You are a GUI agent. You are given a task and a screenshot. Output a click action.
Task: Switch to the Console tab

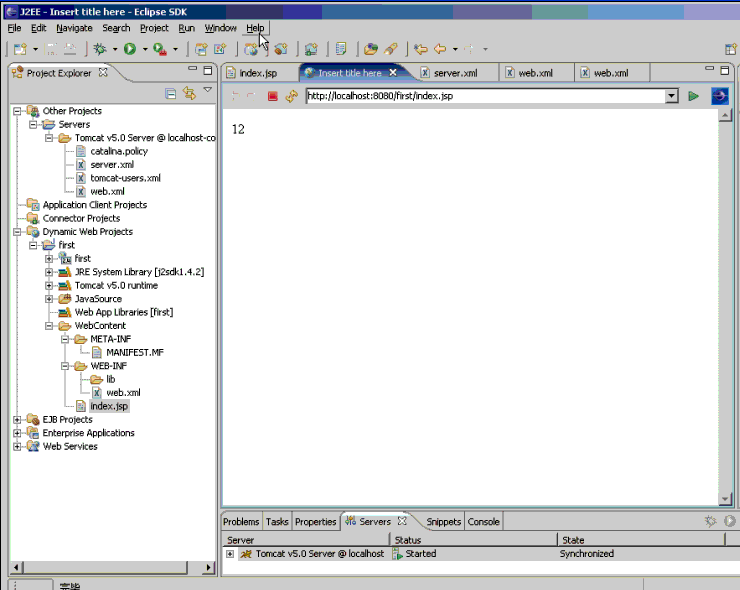coord(483,522)
